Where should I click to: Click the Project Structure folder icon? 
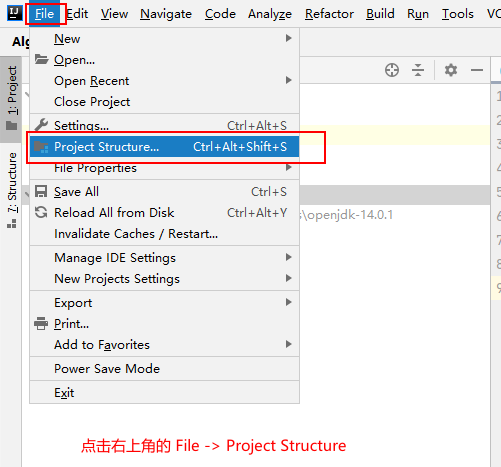[41, 147]
